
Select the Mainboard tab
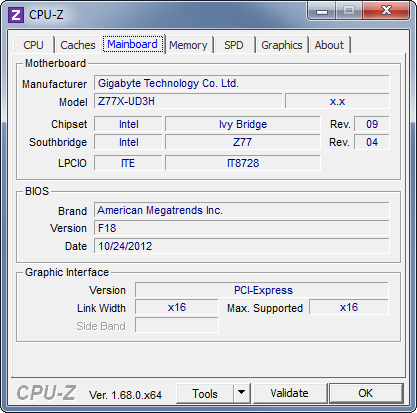tap(133, 44)
